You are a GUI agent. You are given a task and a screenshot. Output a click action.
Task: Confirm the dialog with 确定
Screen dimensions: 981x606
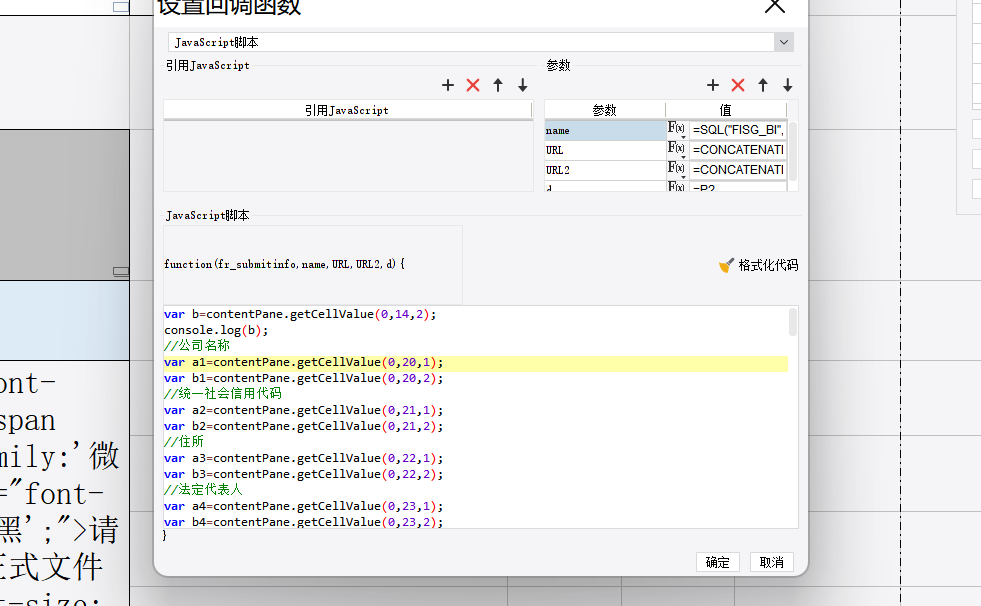[718, 562]
